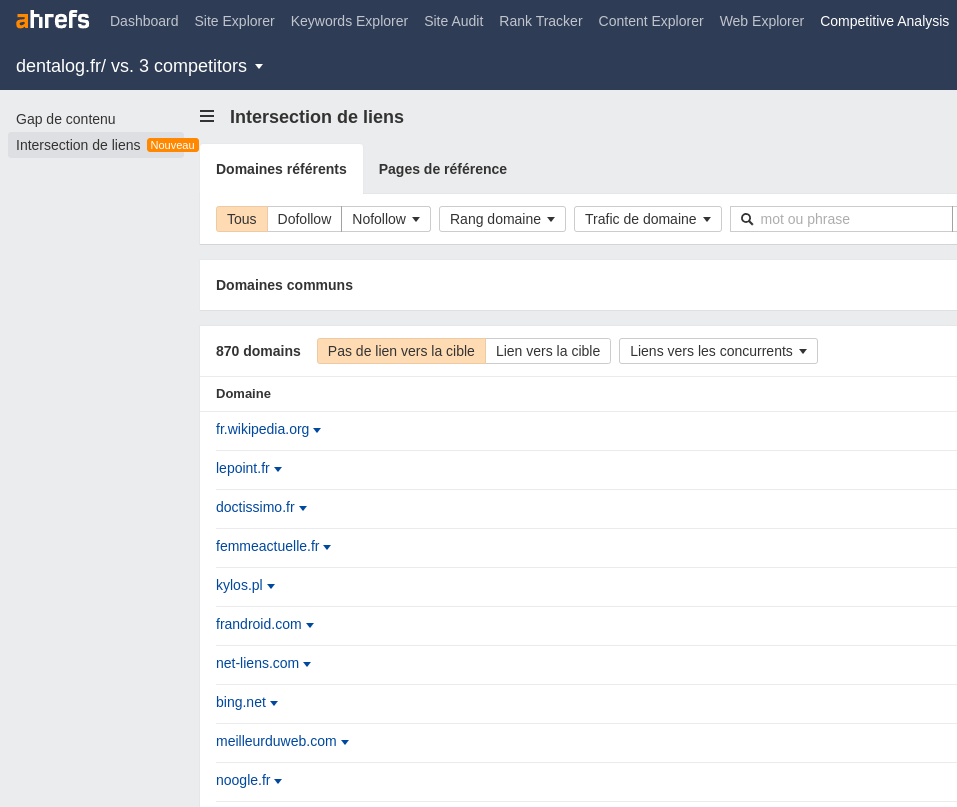This screenshot has height=807, width=957.
Task: Open Rang domaine filter dropdown
Action: pos(502,219)
